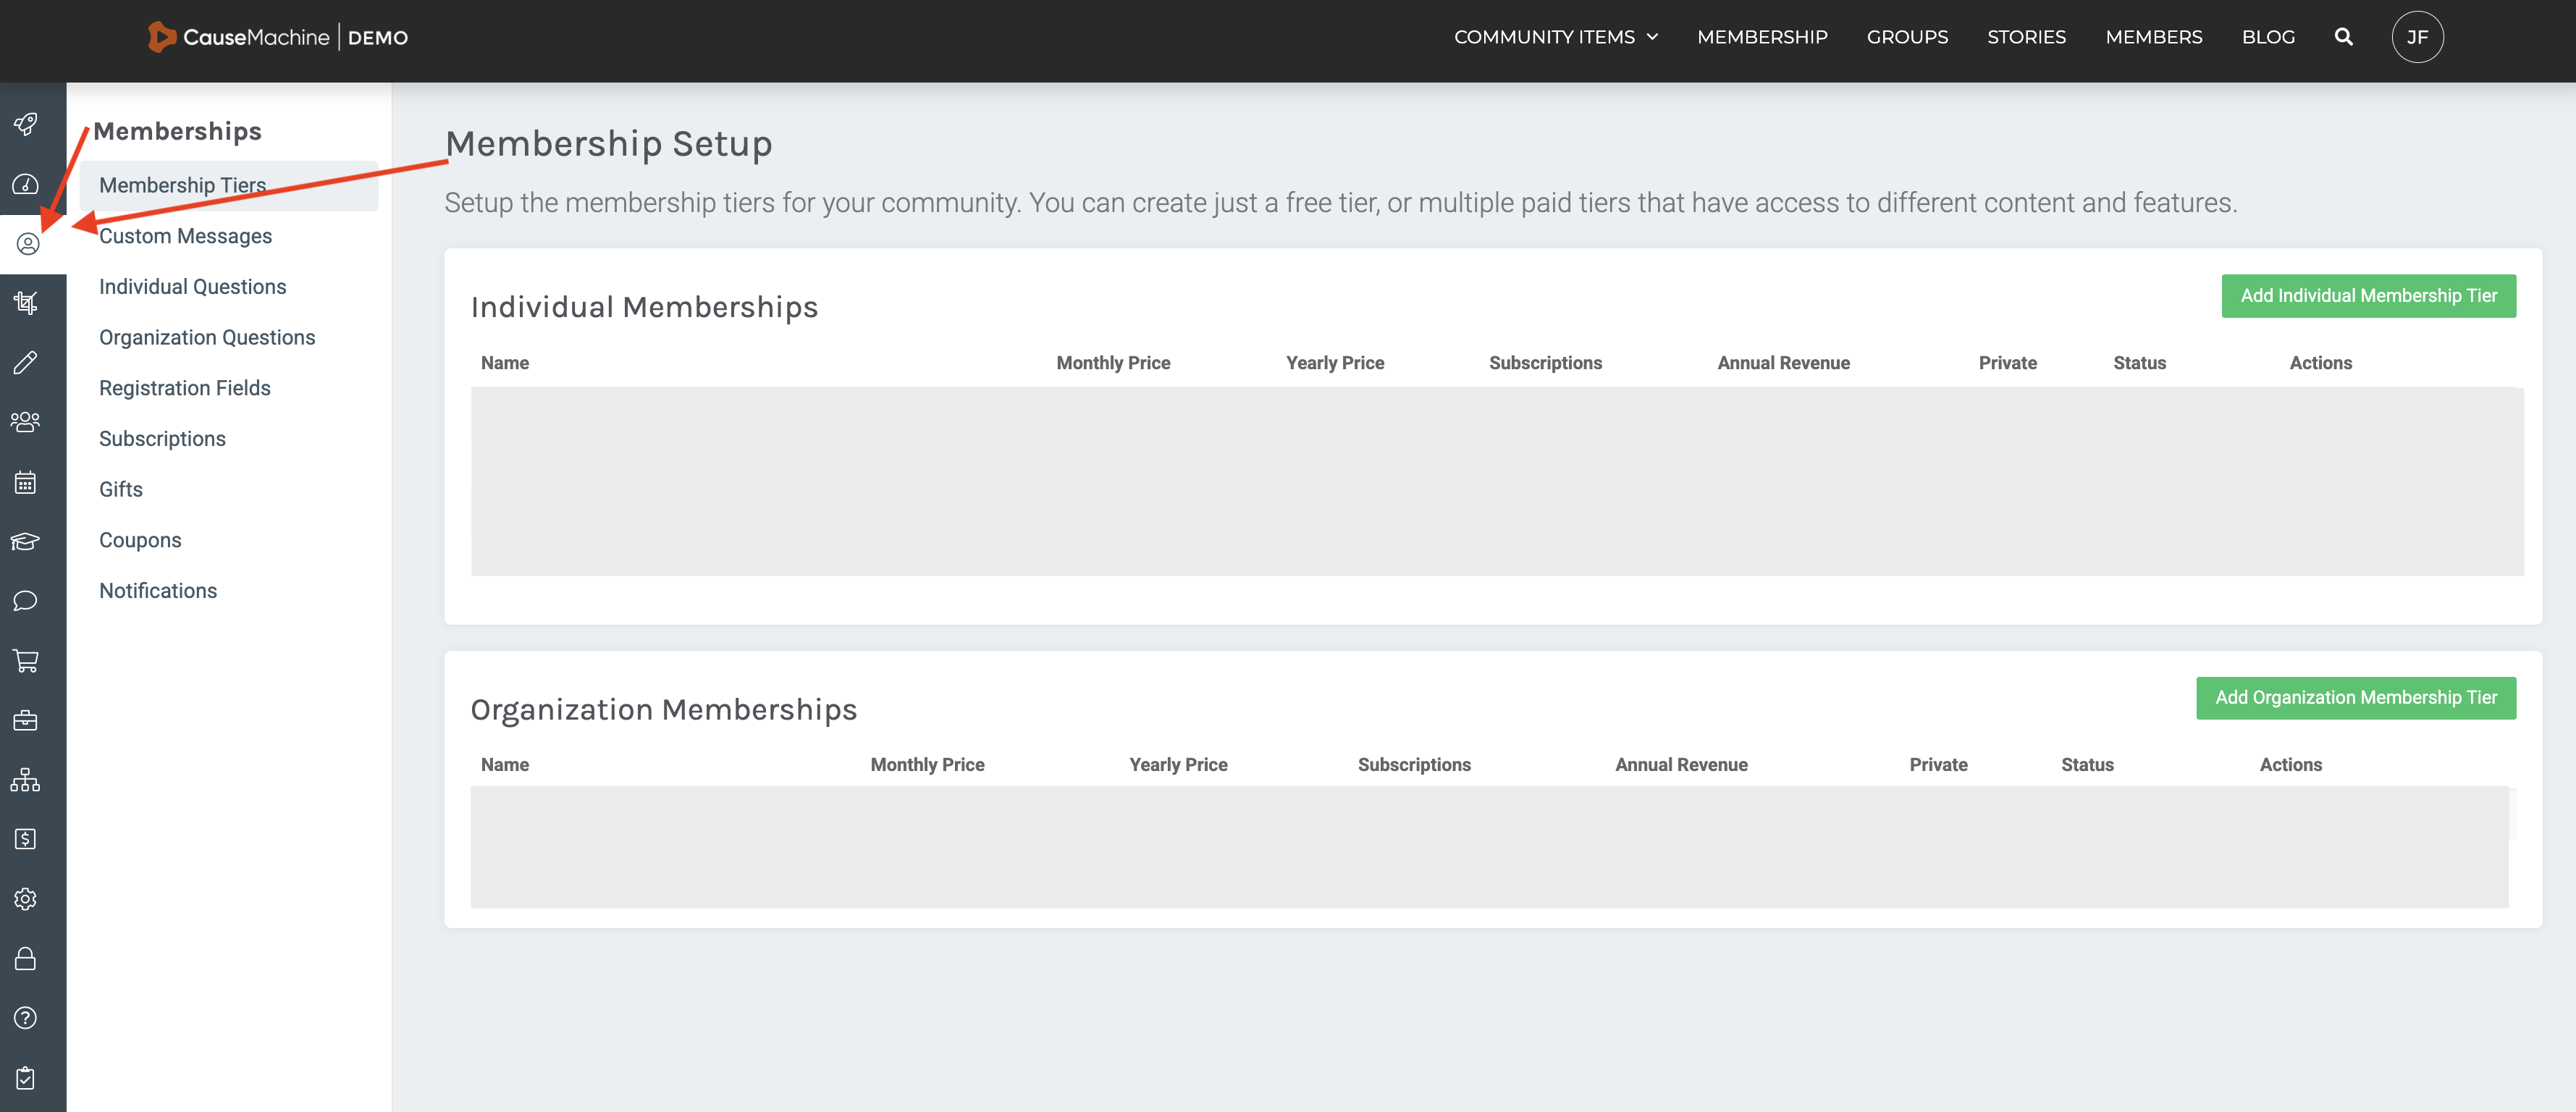The width and height of the screenshot is (2576, 1112).
Task: Select Coupons in Memberships sidebar
Action: tap(140, 540)
